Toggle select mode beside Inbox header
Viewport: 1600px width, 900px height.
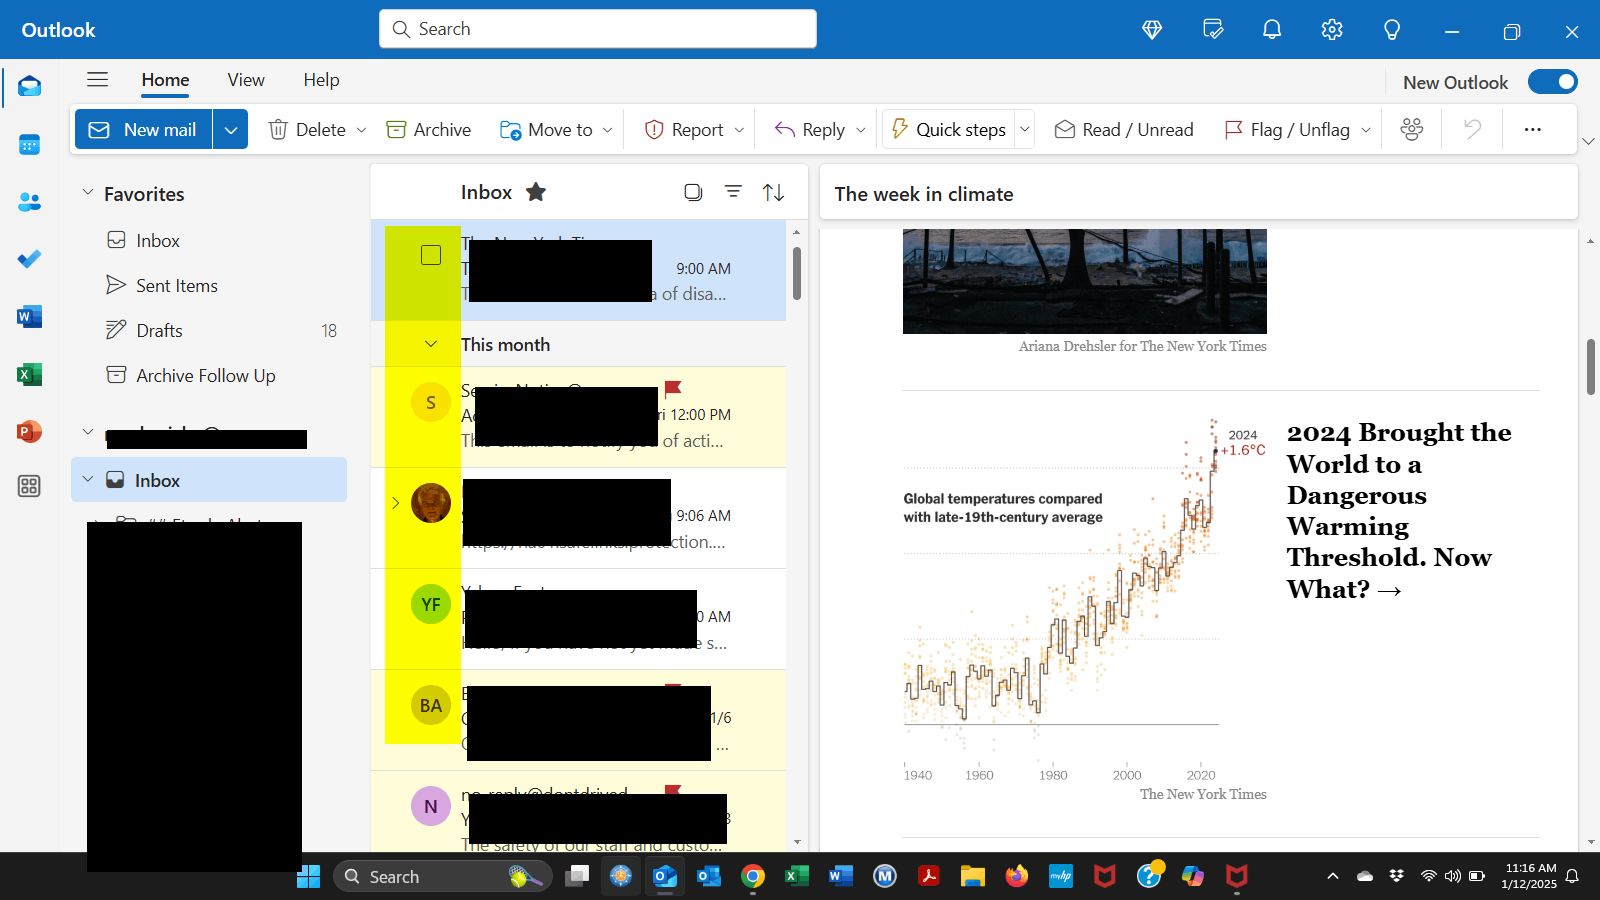point(692,192)
